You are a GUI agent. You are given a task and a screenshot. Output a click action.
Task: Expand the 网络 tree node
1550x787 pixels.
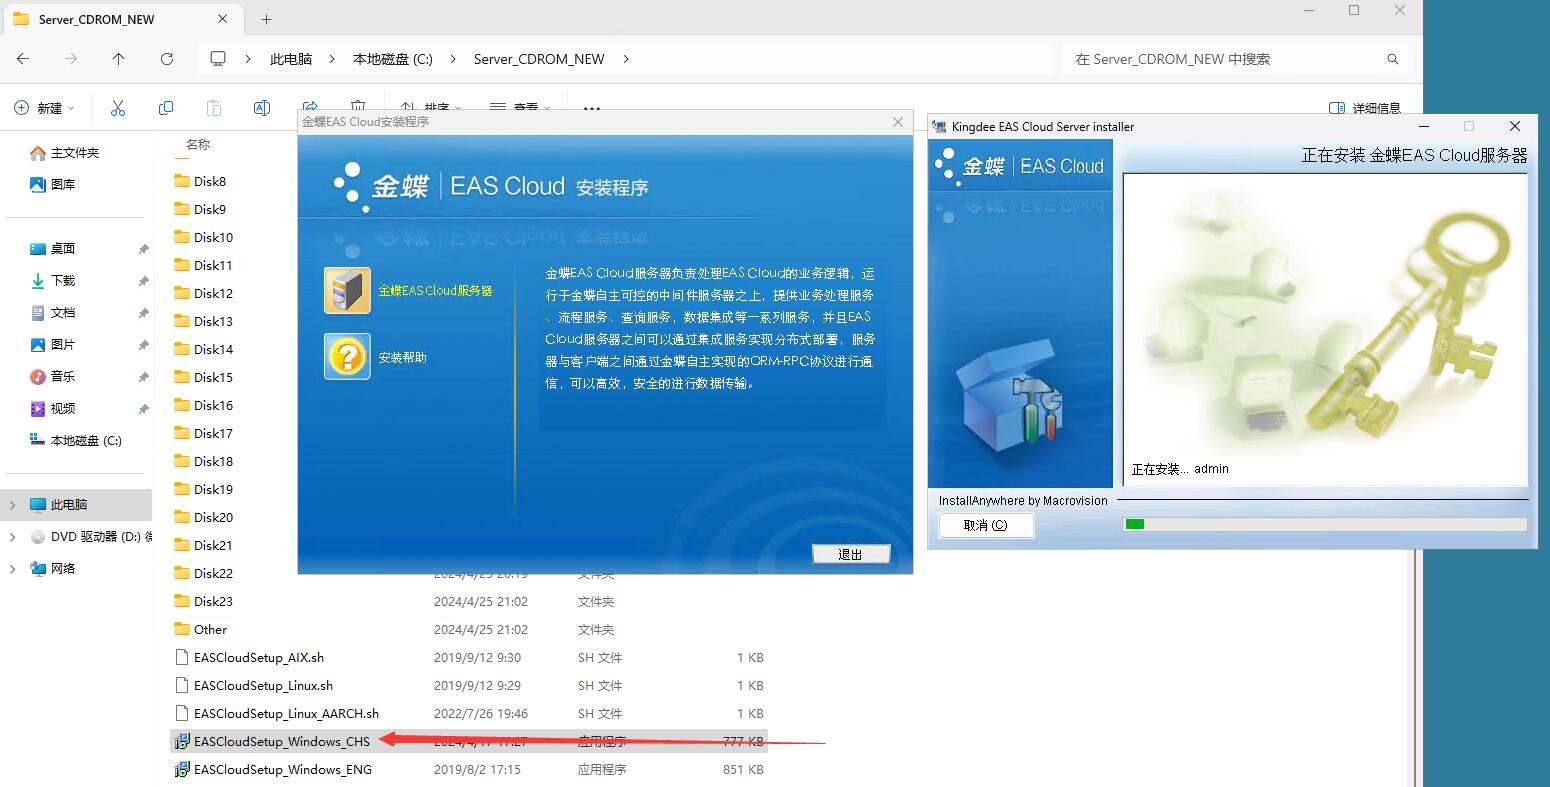click(x=13, y=569)
